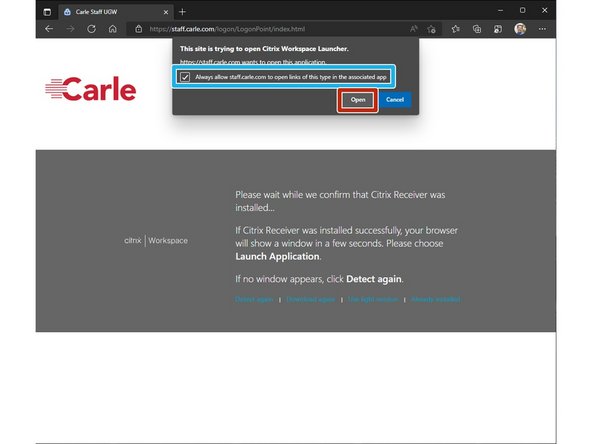Click the Carle logo

(91, 89)
